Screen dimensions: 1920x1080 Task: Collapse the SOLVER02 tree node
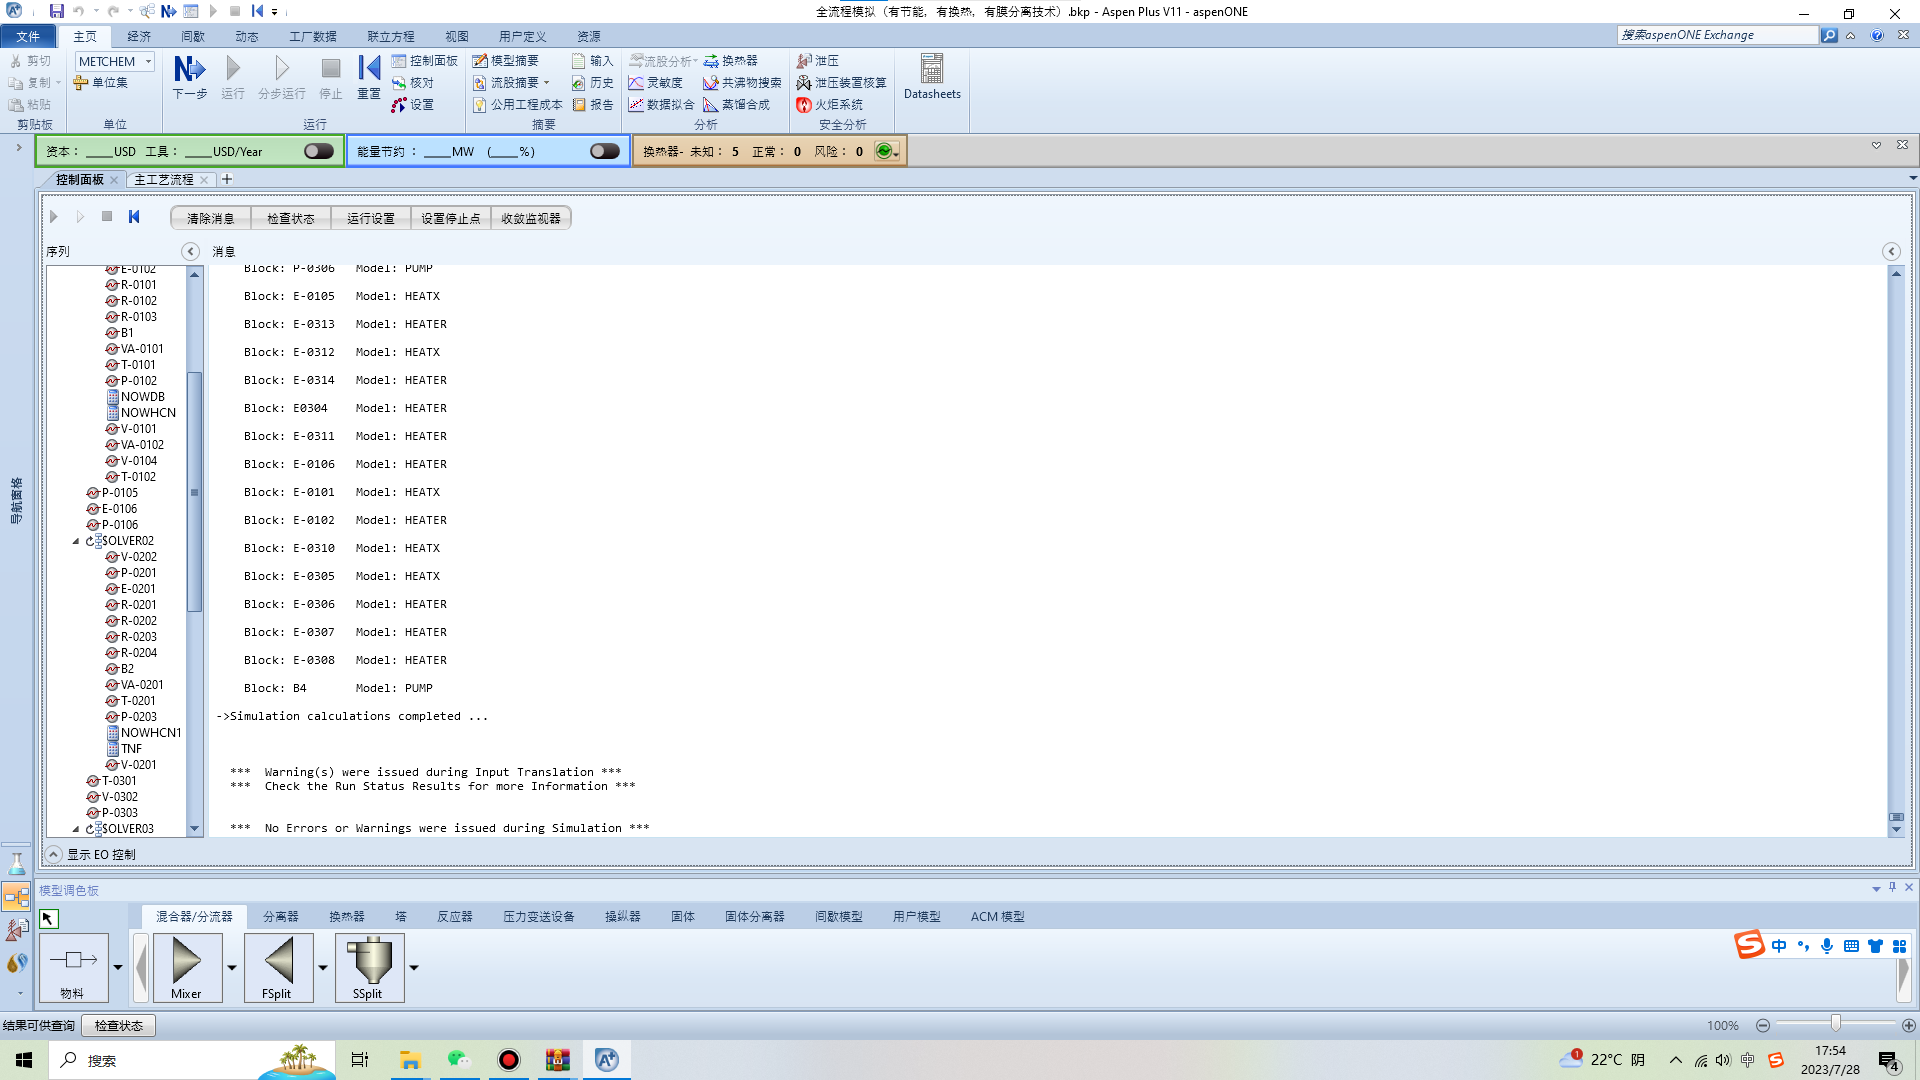[x=75, y=541]
